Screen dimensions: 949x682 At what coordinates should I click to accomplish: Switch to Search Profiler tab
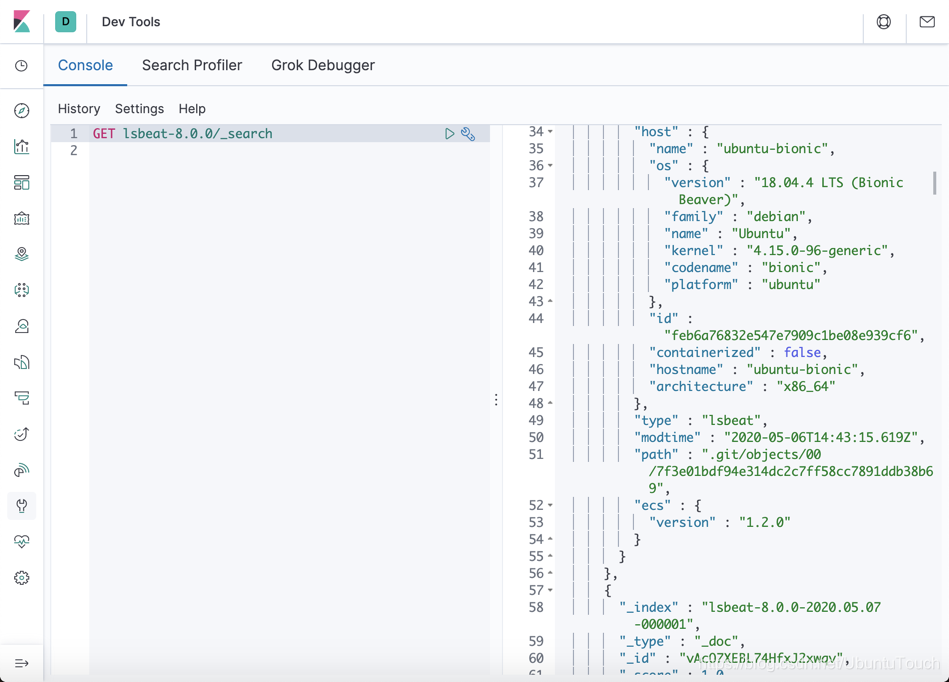pyautogui.click(x=192, y=65)
